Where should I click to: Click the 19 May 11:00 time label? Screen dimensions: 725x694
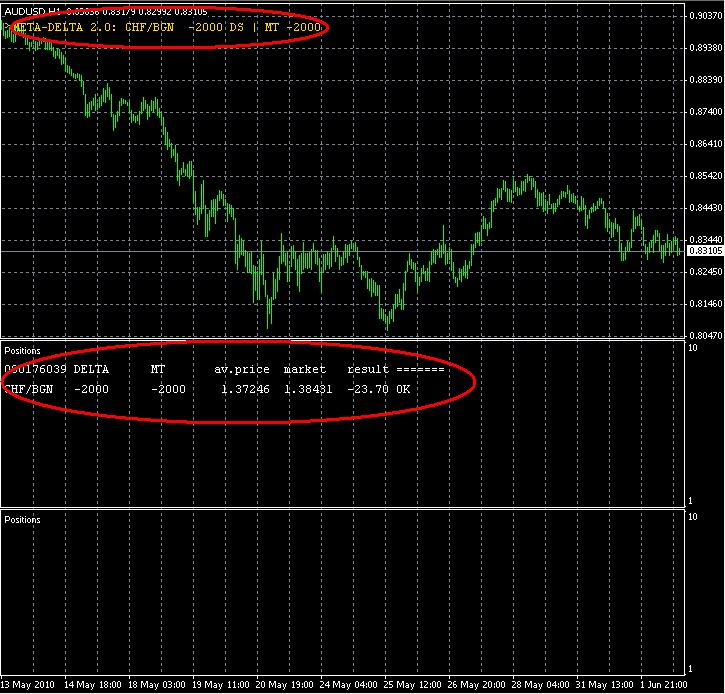pyautogui.click(x=221, y=685)
